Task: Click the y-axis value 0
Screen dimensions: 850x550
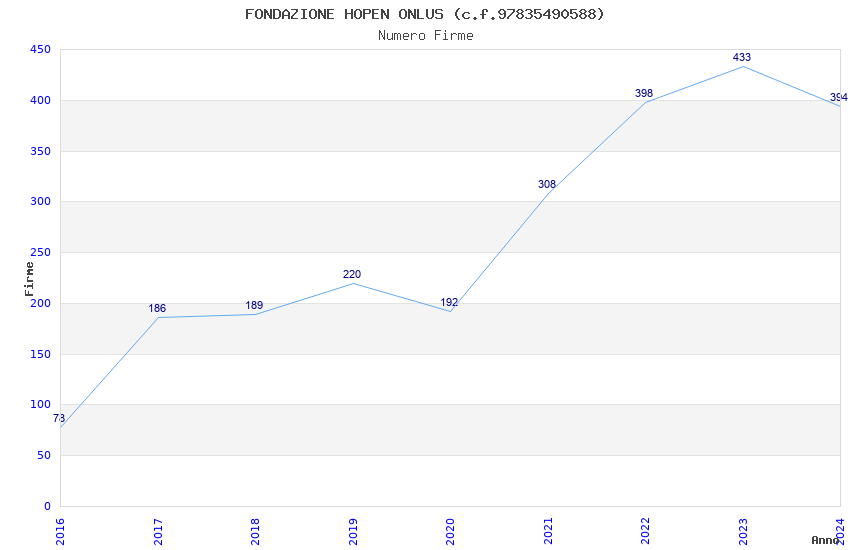Action: (x=48, y=506)
